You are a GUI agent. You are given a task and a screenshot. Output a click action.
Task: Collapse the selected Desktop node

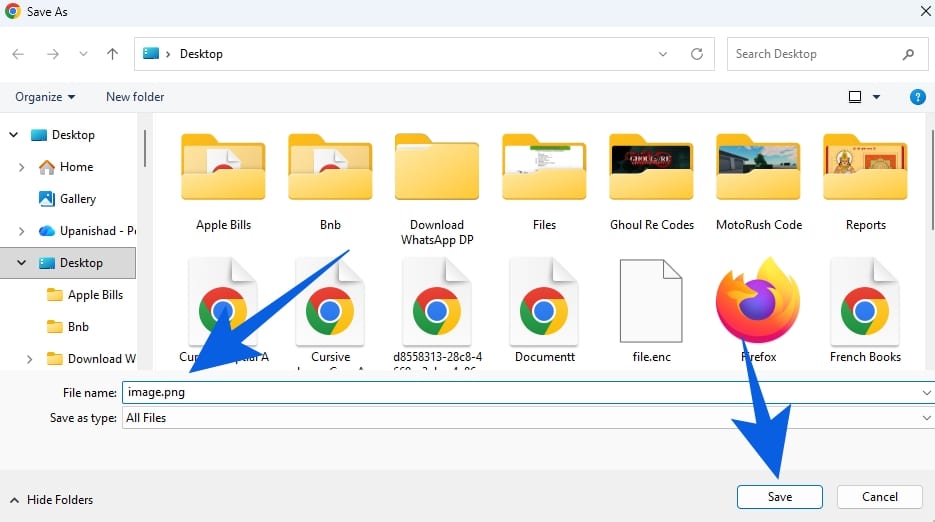[21, 262]
